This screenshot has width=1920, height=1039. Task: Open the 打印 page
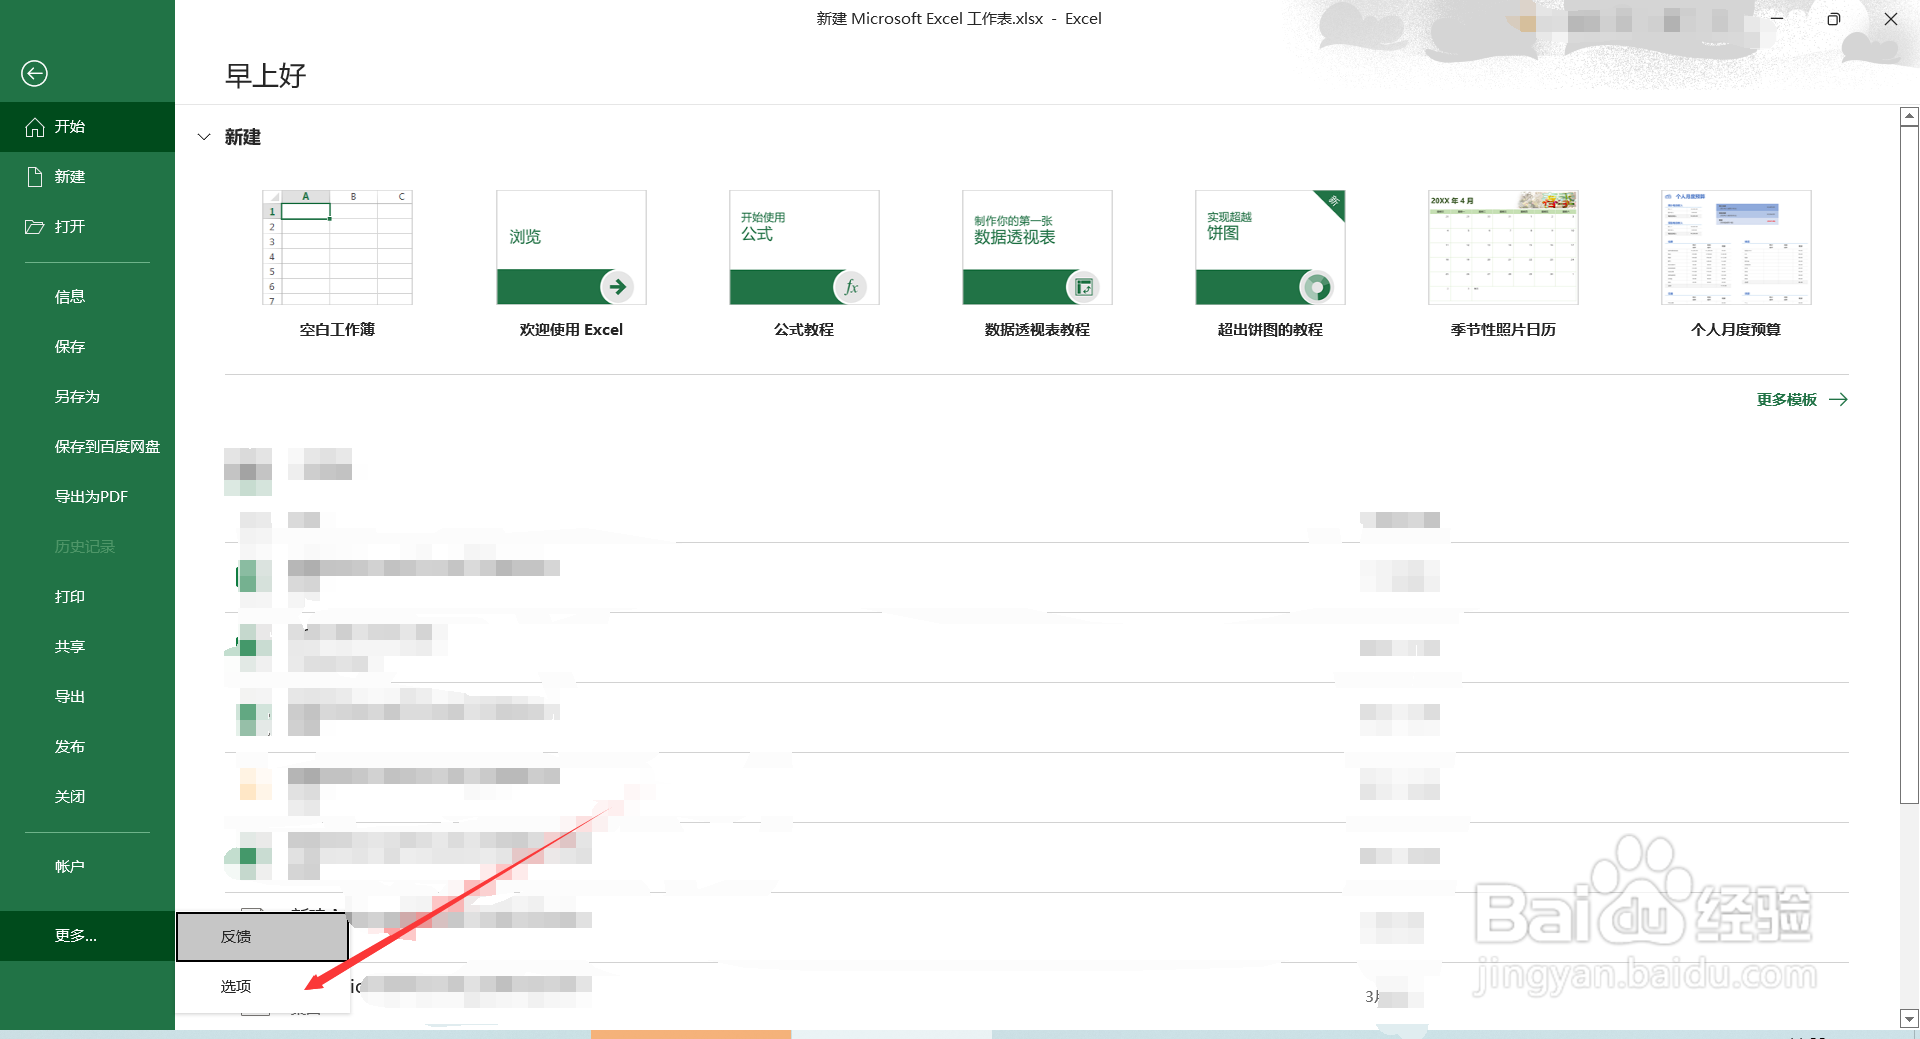pos(87,597)
